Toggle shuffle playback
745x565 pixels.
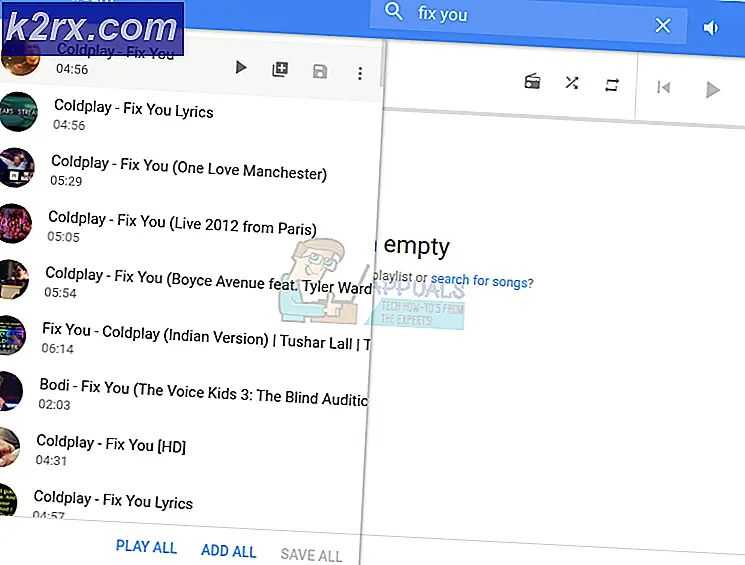[x=572, y=83]
